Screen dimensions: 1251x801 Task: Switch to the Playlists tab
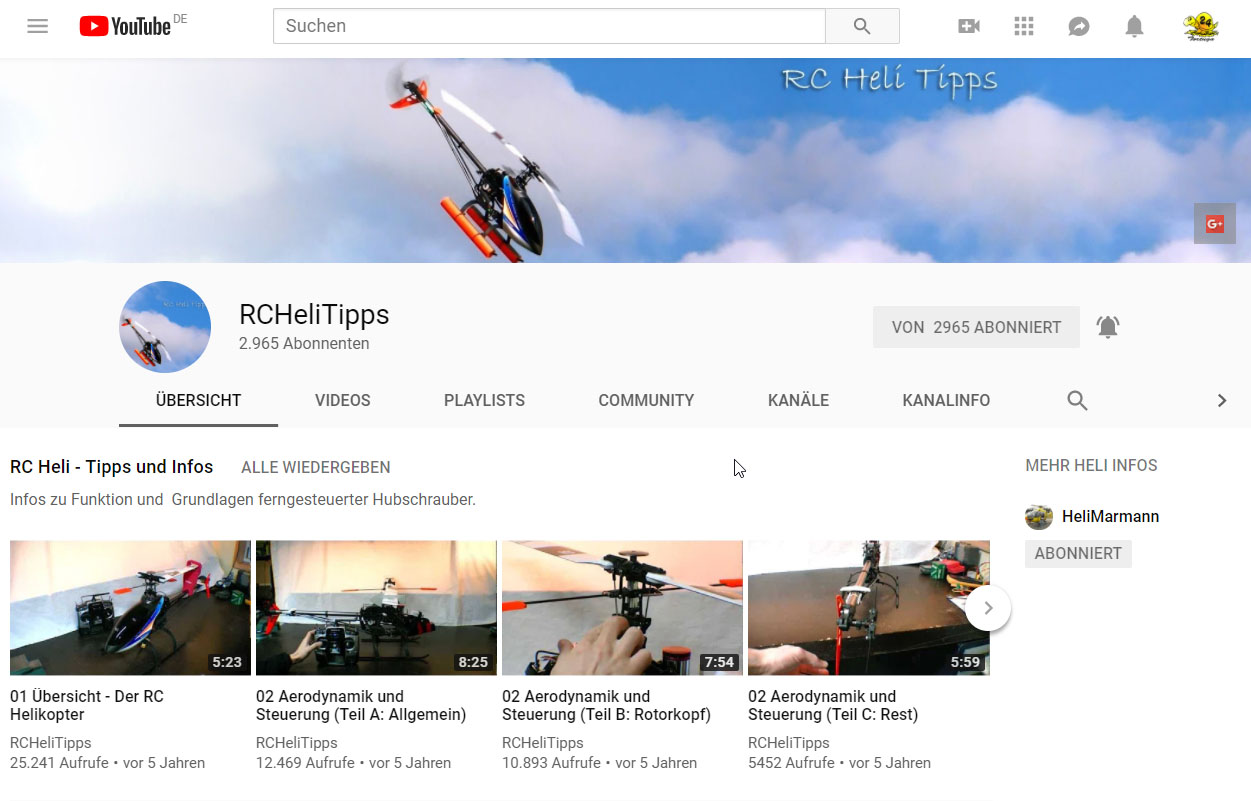click(484, 401)
